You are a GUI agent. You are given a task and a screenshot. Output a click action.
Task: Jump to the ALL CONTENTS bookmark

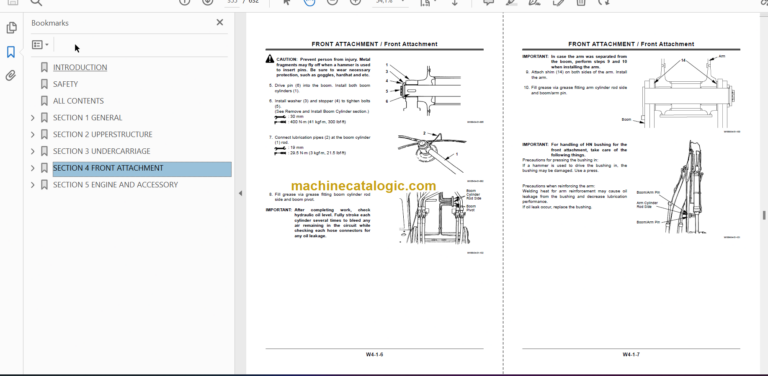point(78,101)
